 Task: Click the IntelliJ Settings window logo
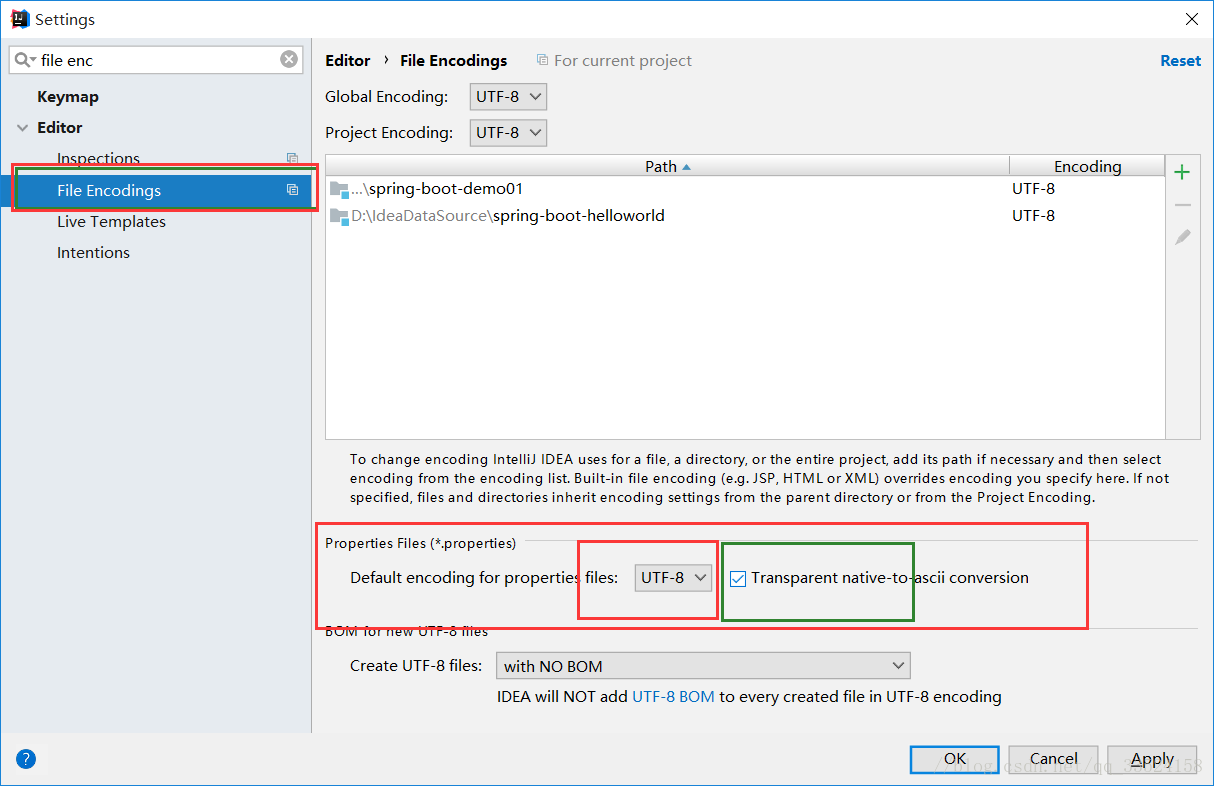coord(19,19)
